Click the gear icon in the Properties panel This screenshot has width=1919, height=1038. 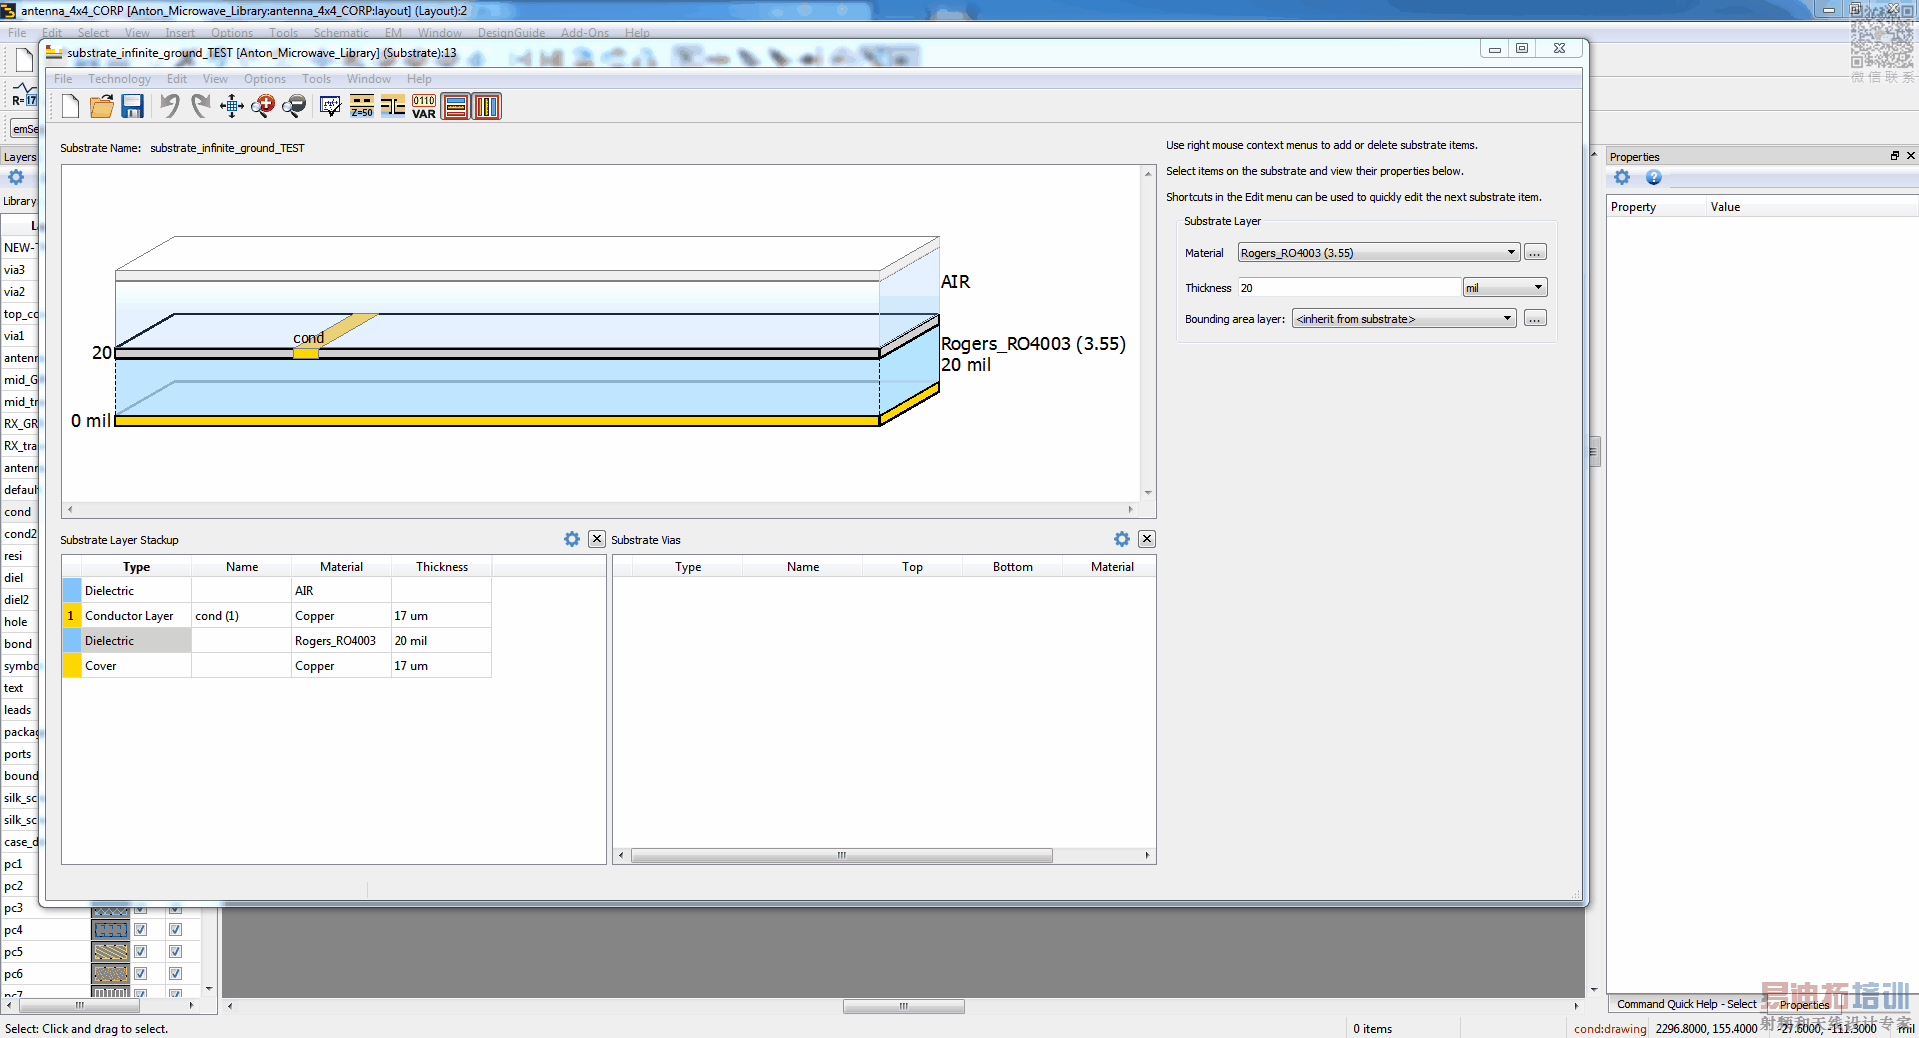[x=1622, y=177]
